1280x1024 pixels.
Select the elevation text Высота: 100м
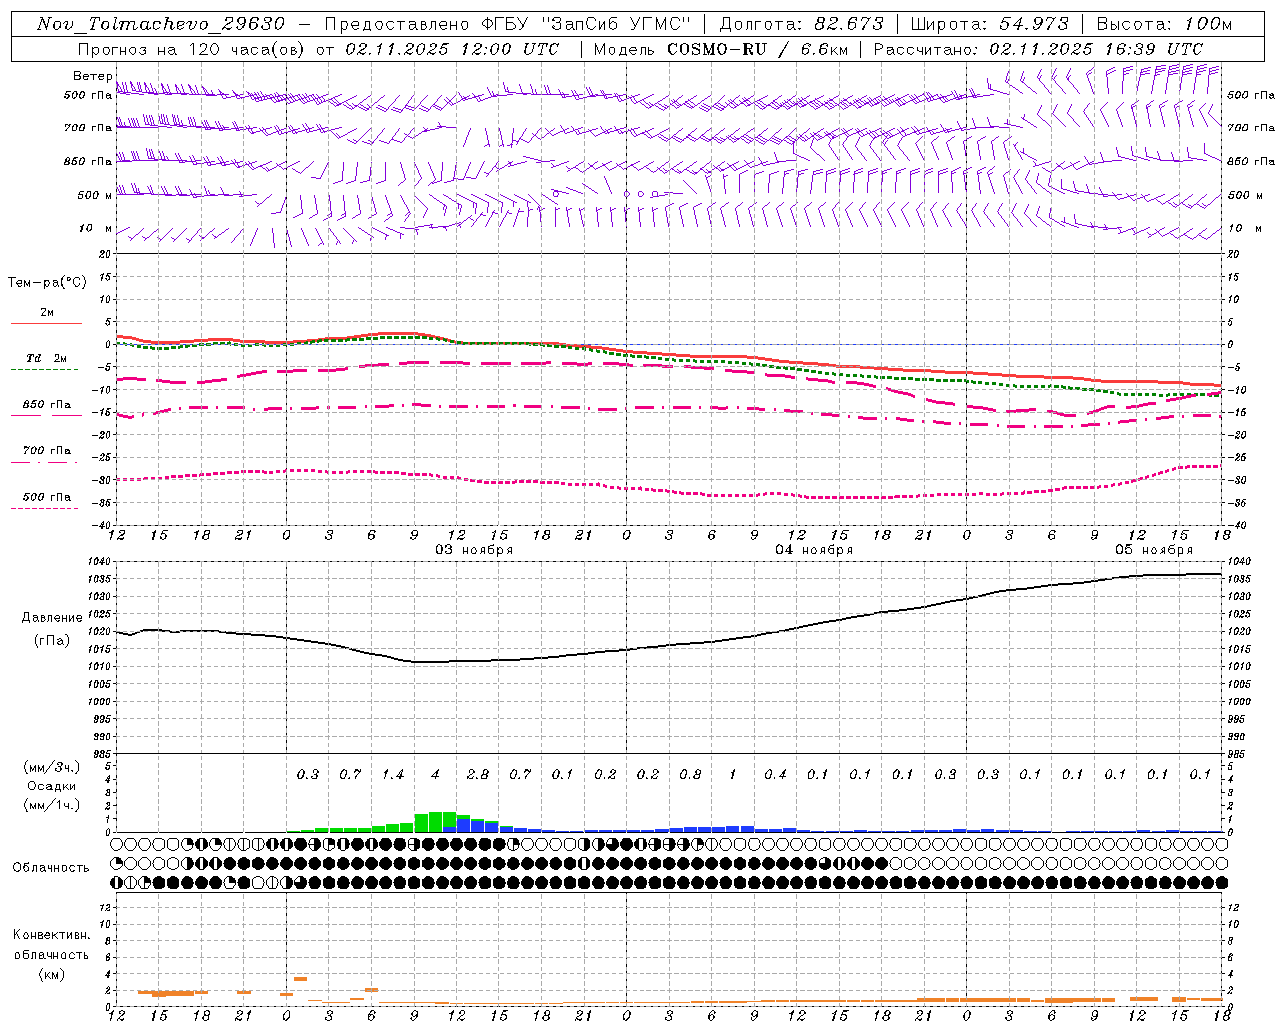(1164, 24)
